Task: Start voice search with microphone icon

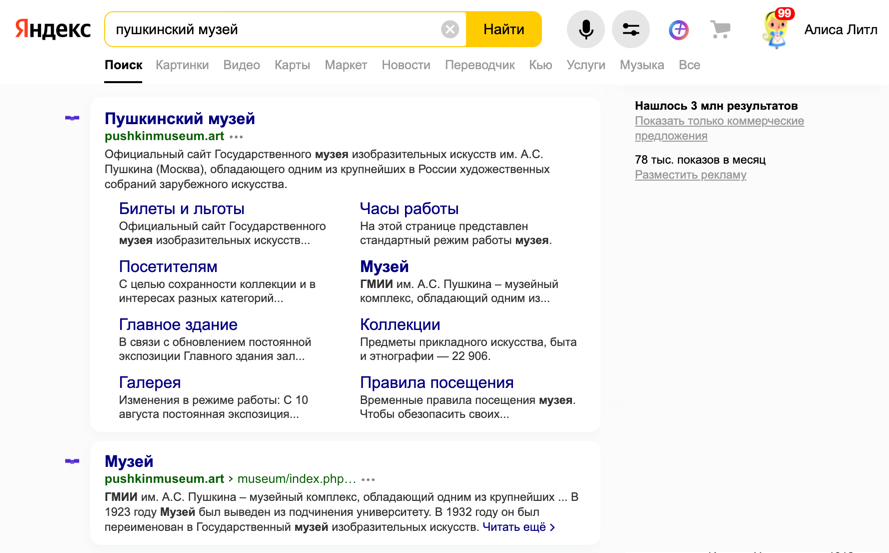Action: coord(585,30)
